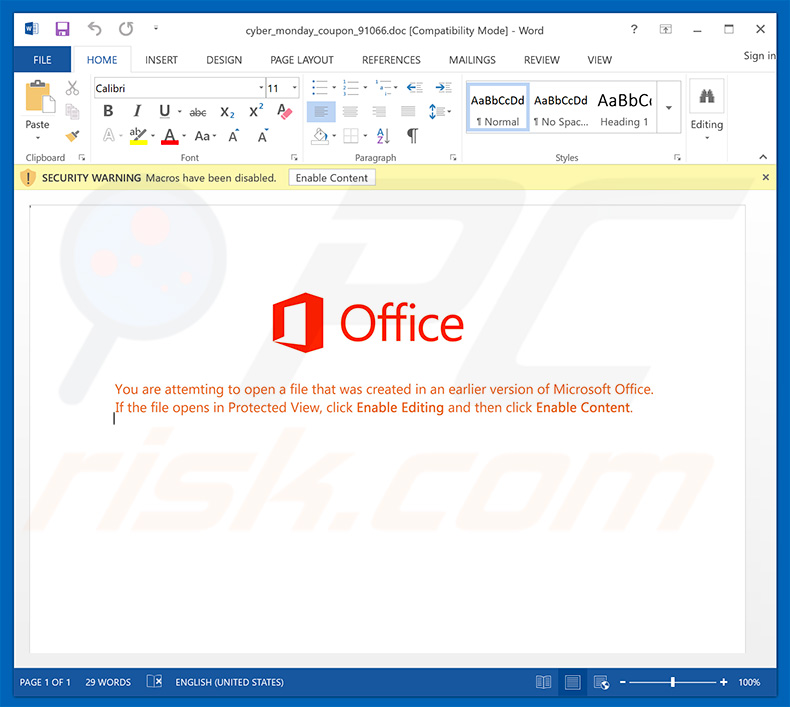
Task: Click the Enable Content button
Action: (332, 178)
